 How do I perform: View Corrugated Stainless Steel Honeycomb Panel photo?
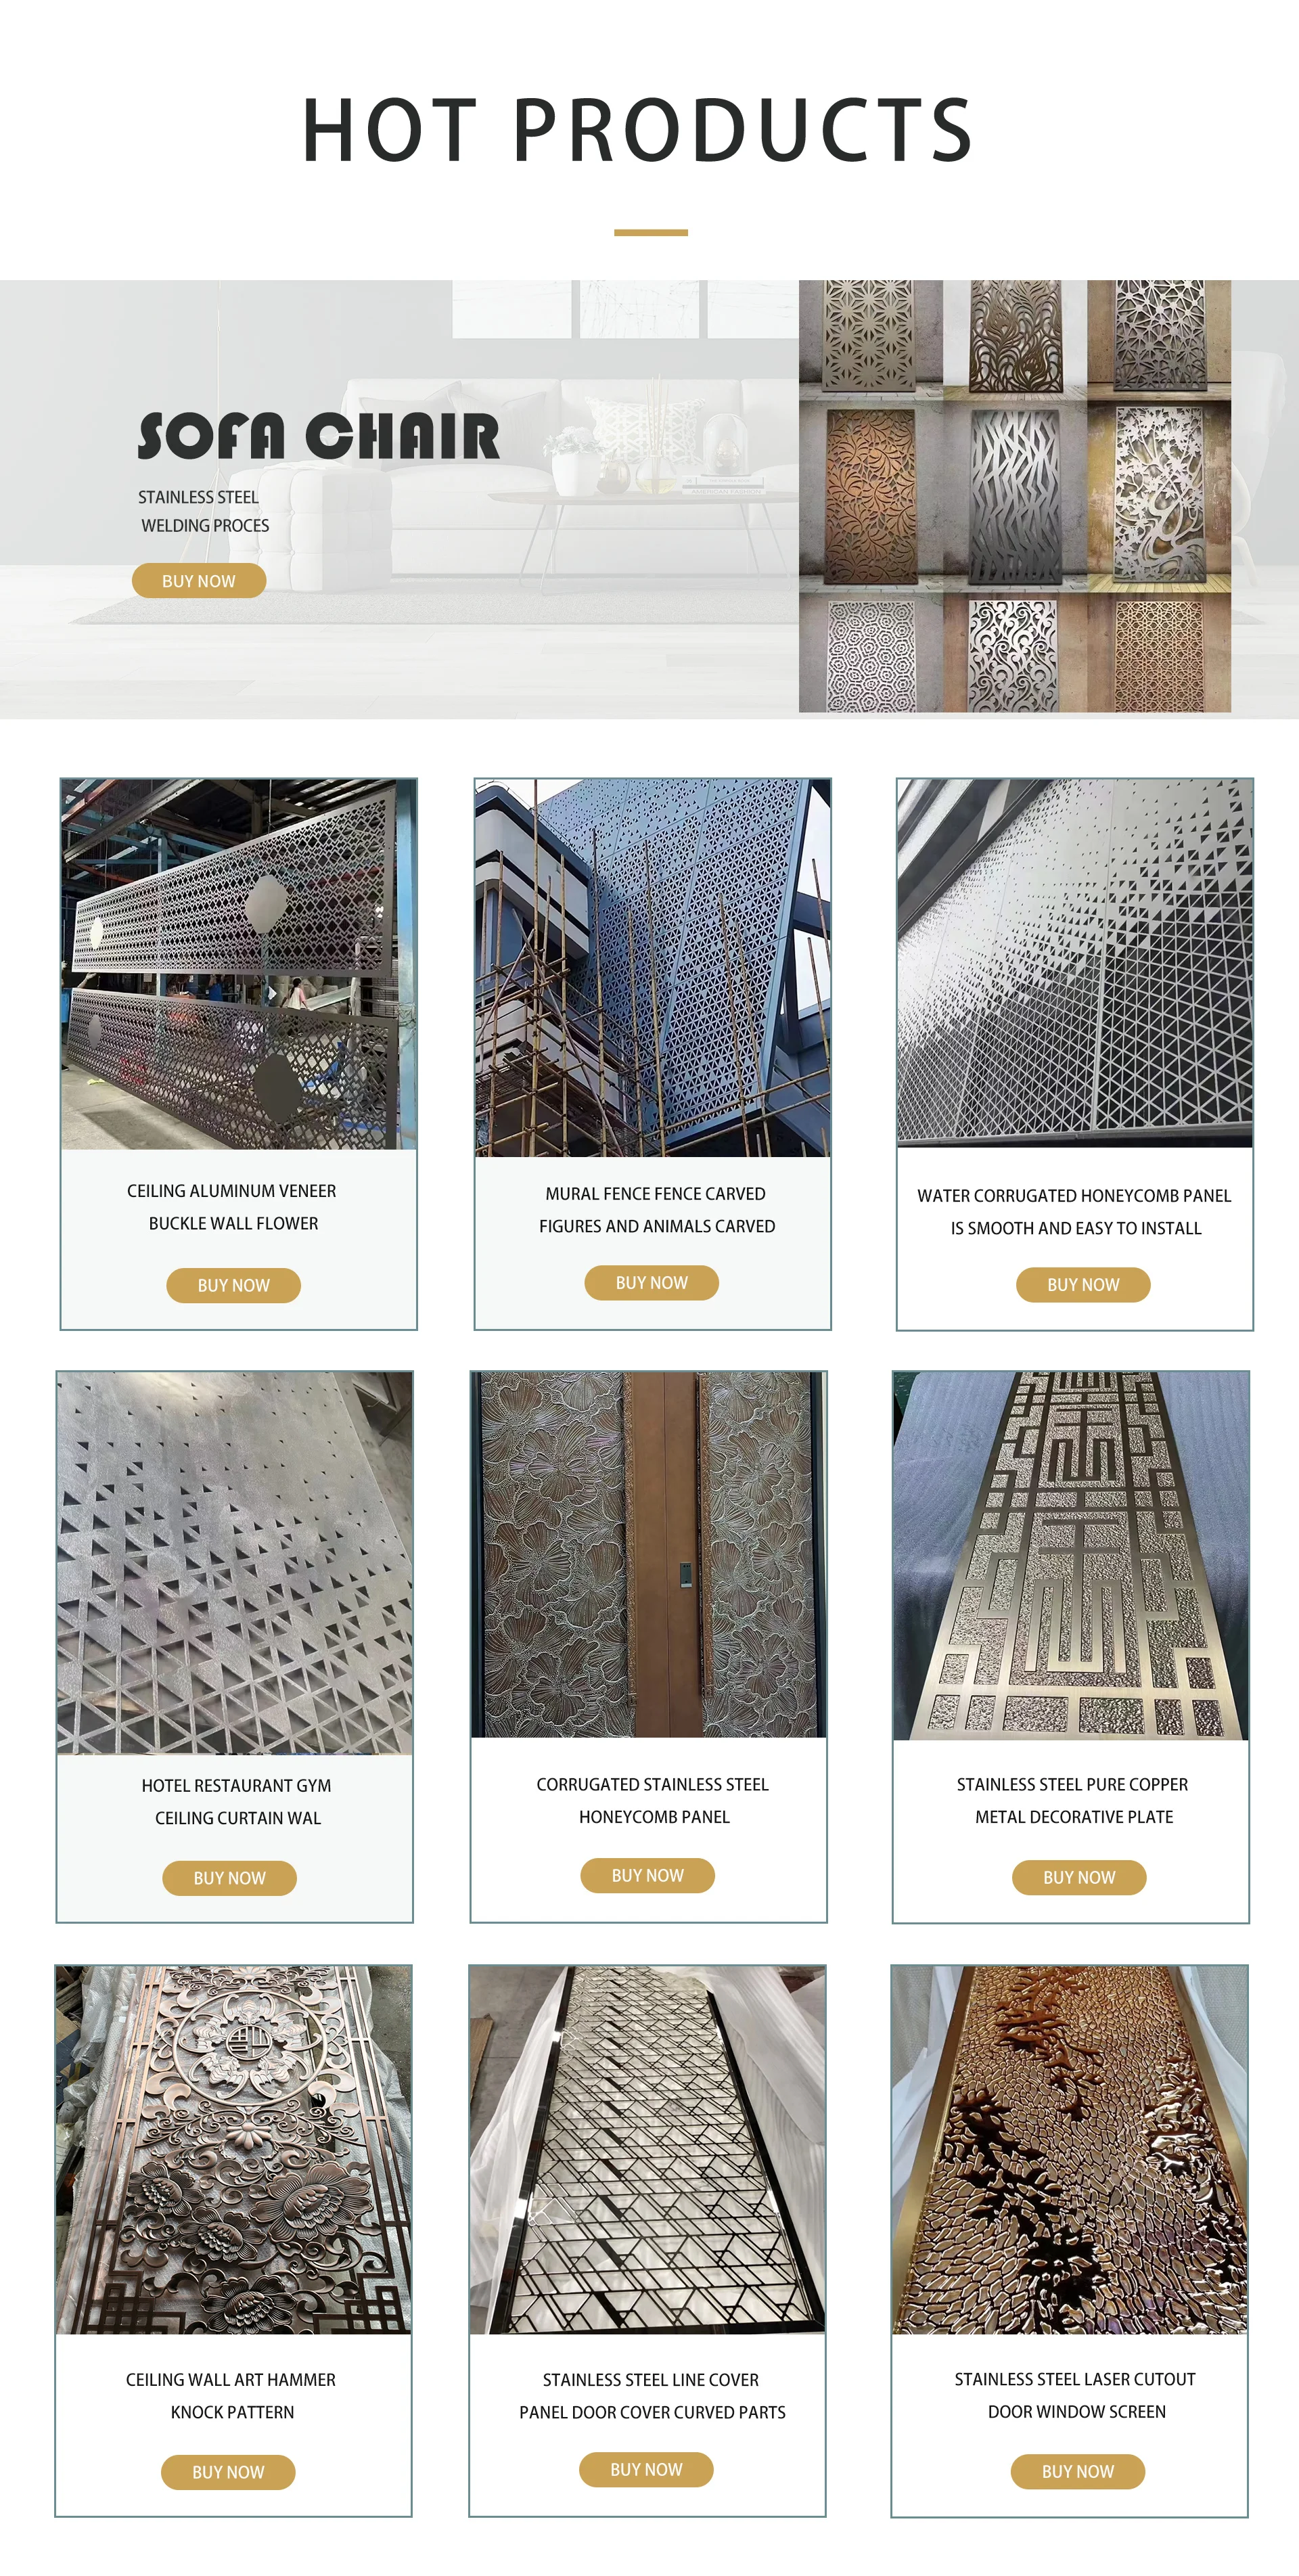pos(648,1555)
